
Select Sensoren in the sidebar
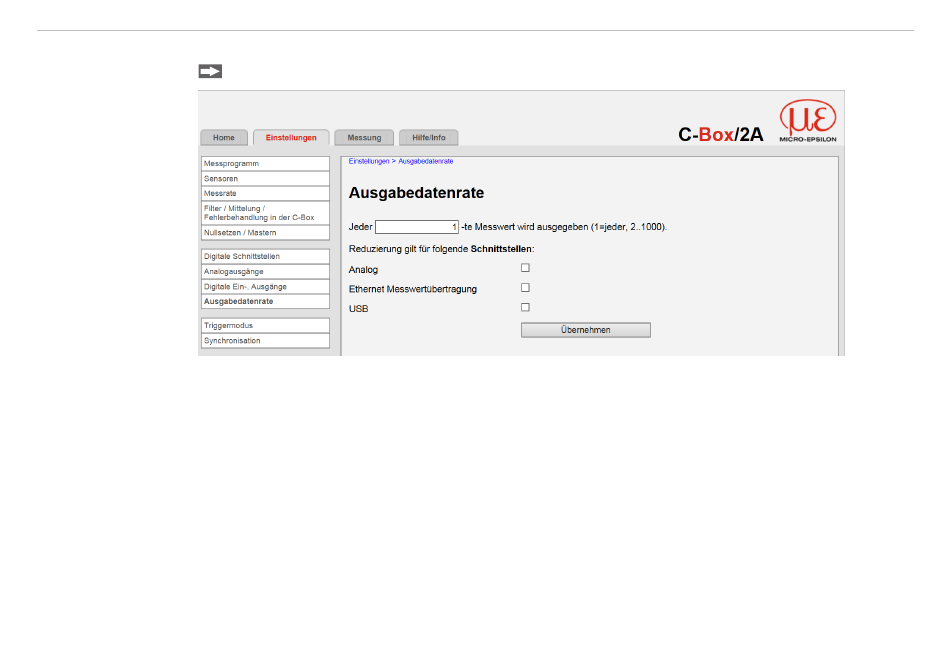265,179
